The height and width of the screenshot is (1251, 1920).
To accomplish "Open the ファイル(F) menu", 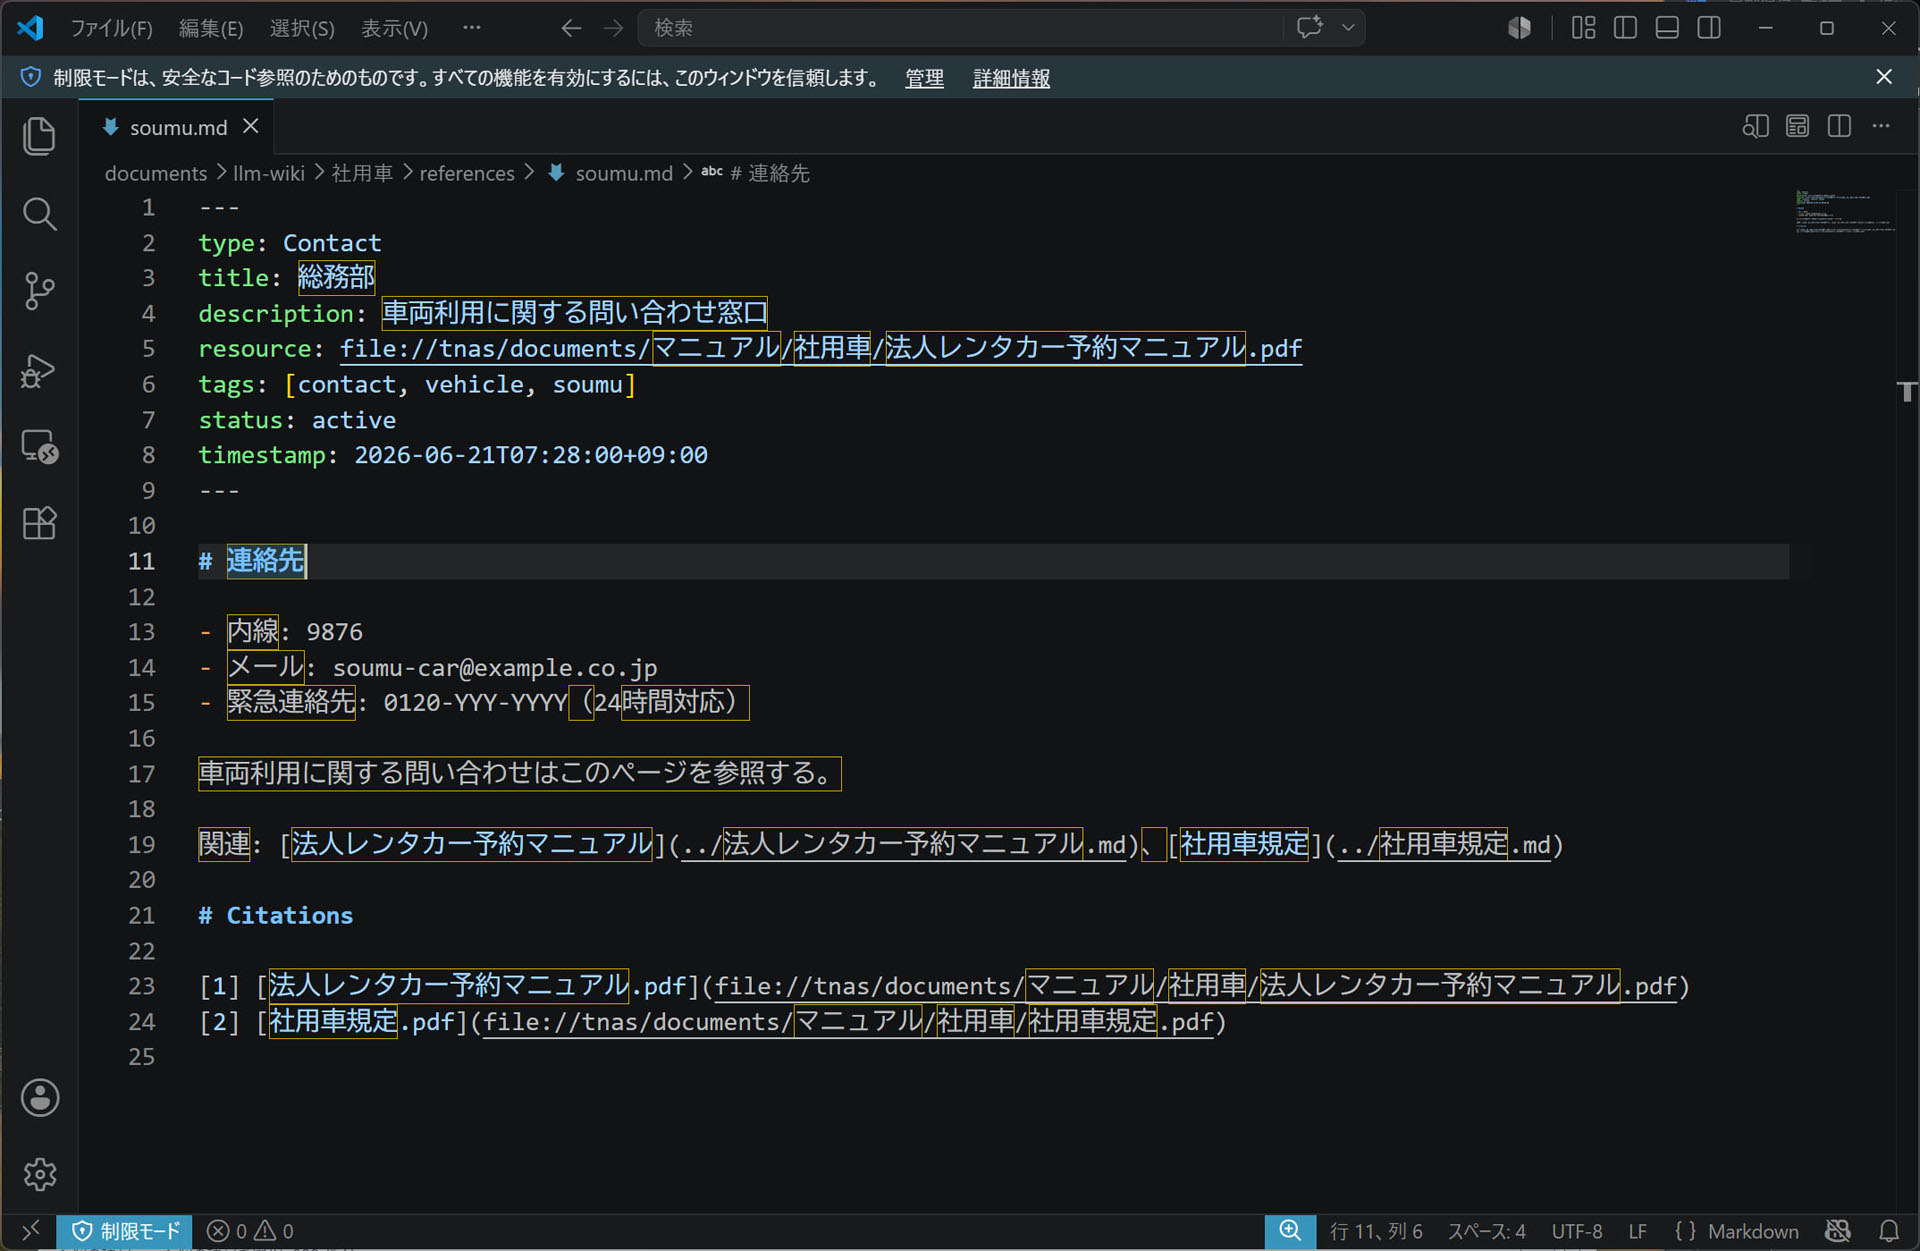I will click(x=111, y=28).
